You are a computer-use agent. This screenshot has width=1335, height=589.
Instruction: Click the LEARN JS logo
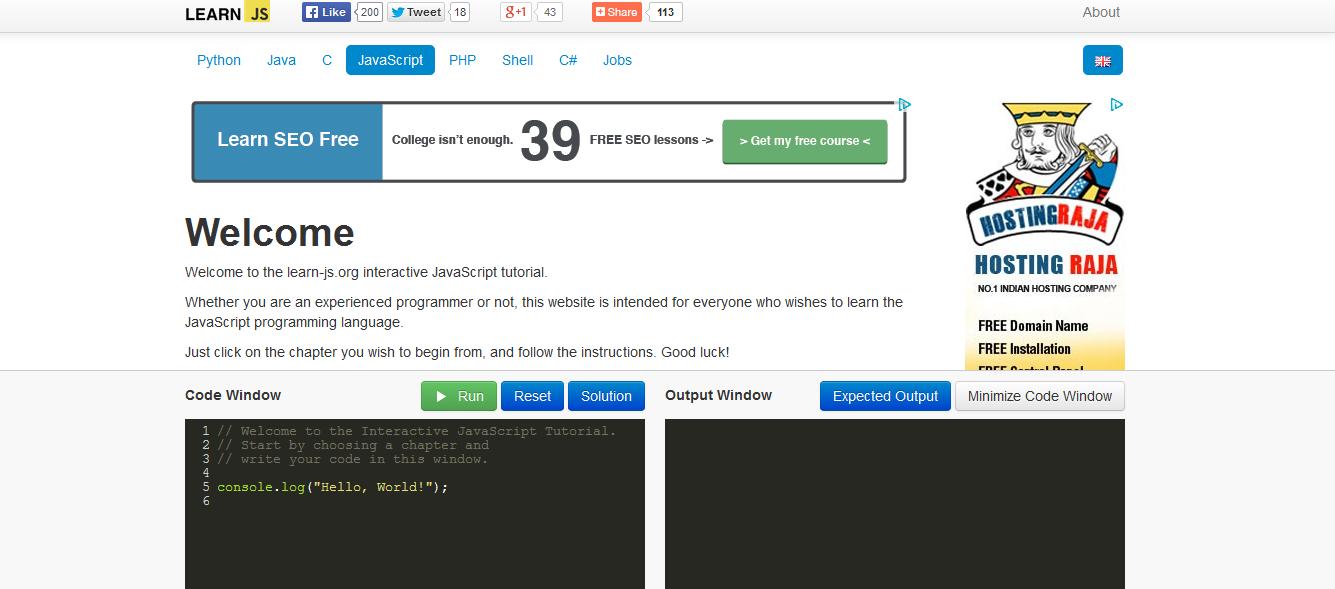pyautogui.click(x=226, y=13)
